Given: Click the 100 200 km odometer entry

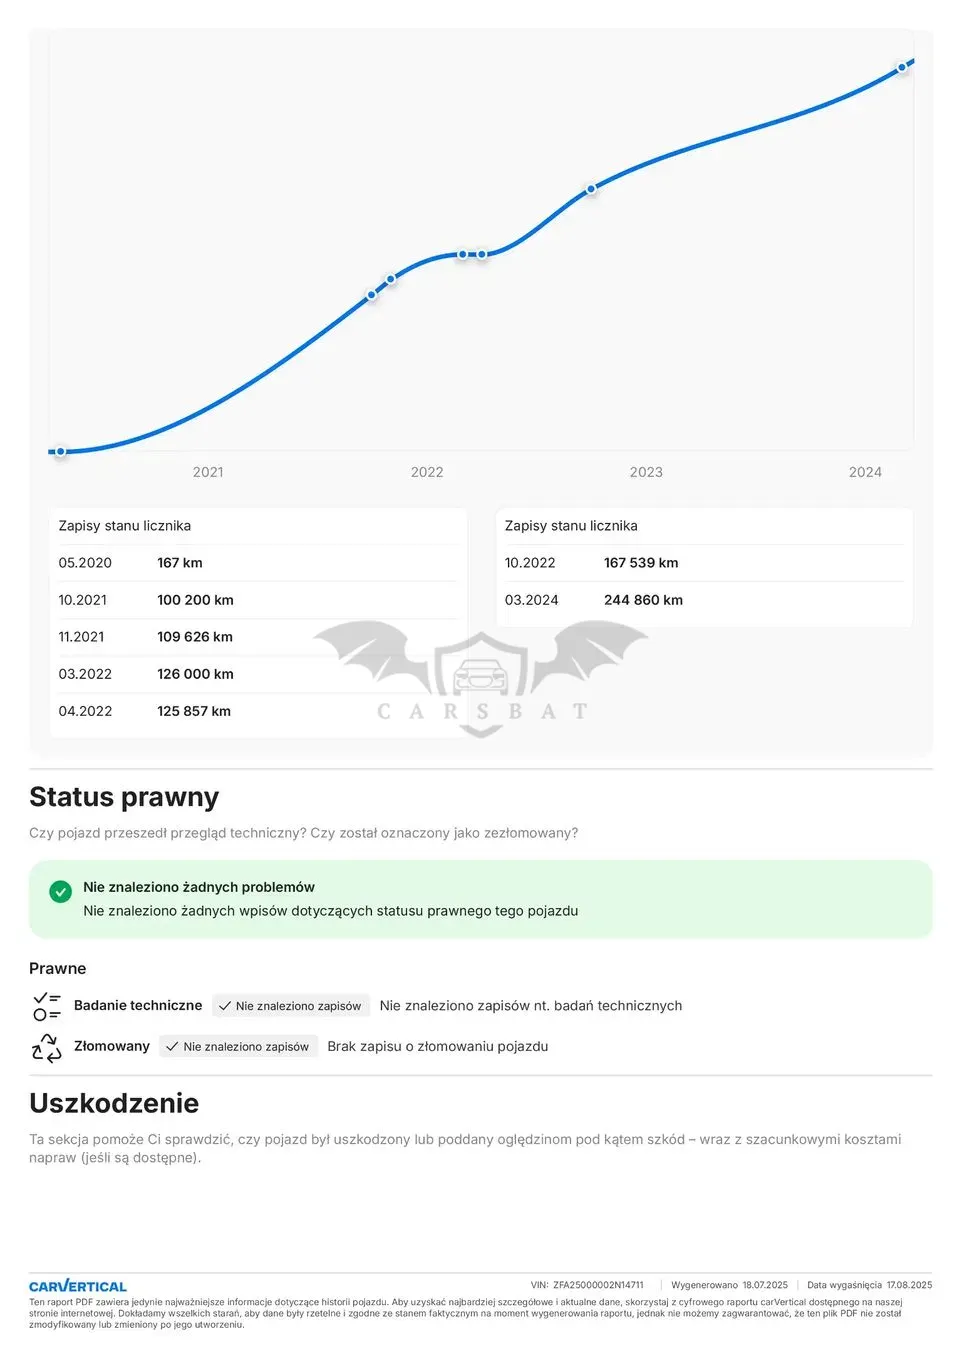Looking at the screenshot, I should click(x=195, y=600).
